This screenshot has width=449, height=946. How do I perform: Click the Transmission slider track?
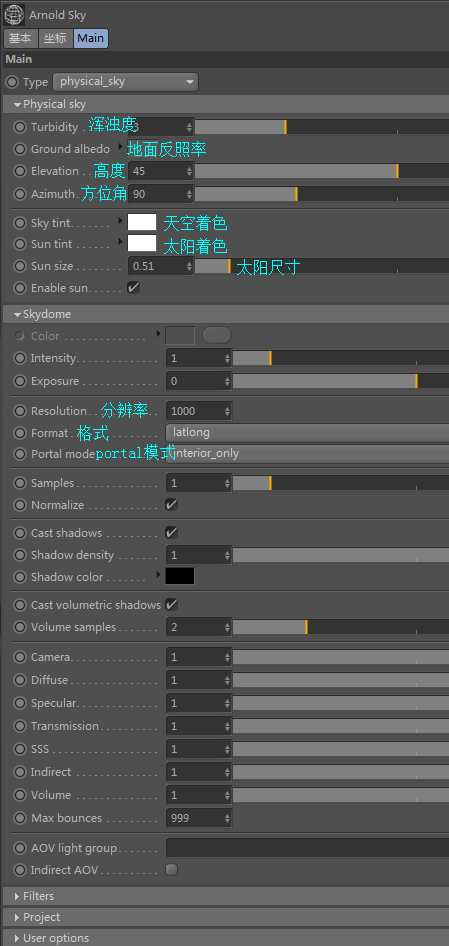(x=341, y=726)
